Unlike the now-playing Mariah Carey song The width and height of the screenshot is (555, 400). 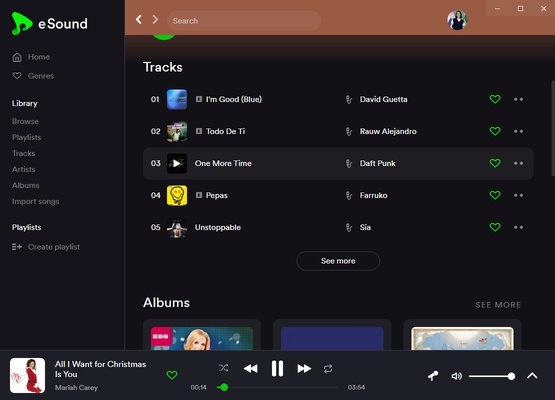[172, 375]
